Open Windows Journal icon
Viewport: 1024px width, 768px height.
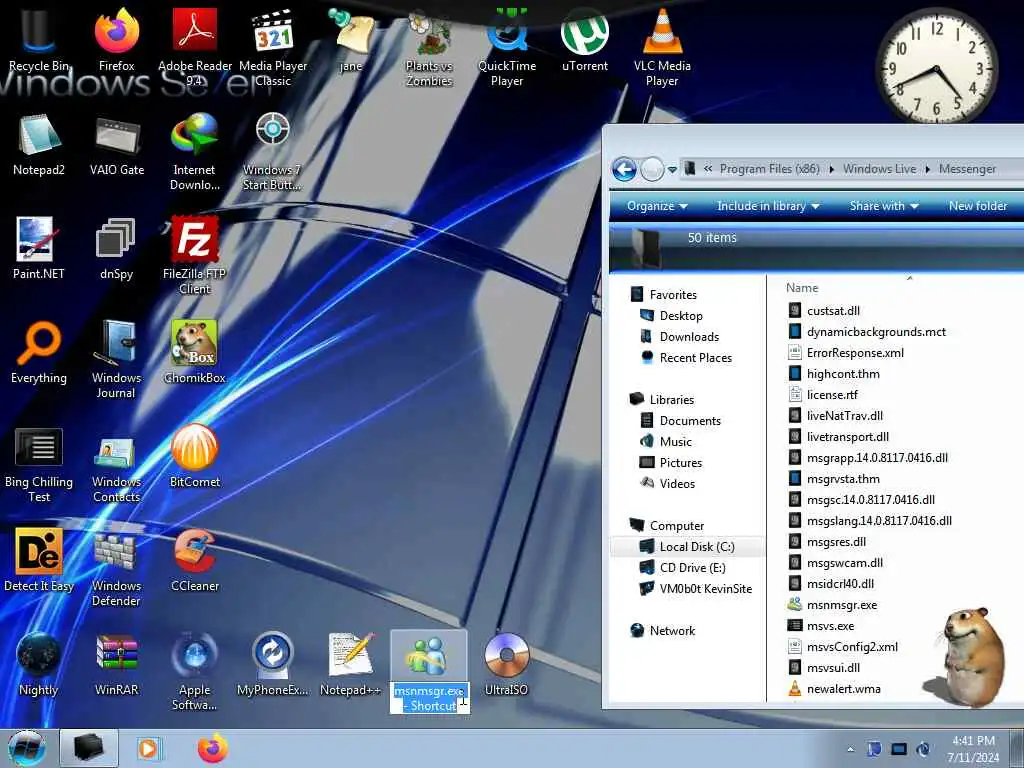click(116, 359)
